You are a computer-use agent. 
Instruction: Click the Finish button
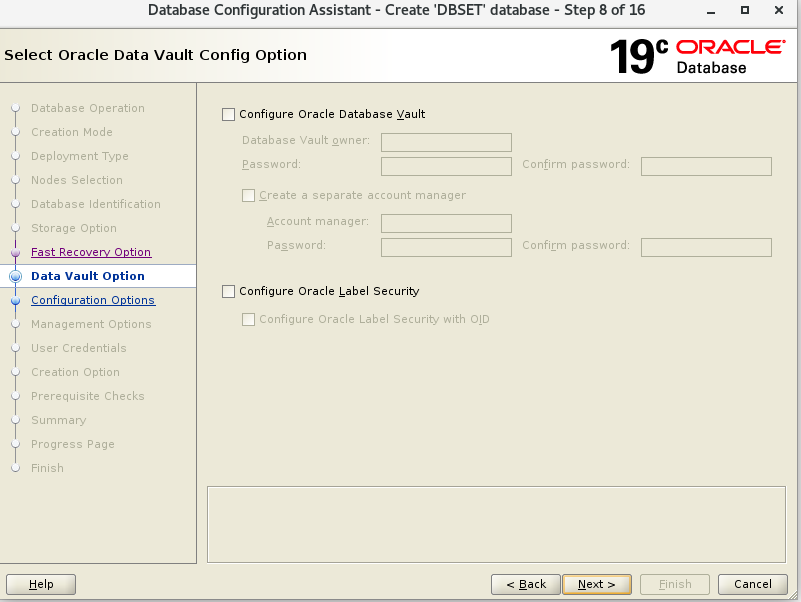click(675, 584)
